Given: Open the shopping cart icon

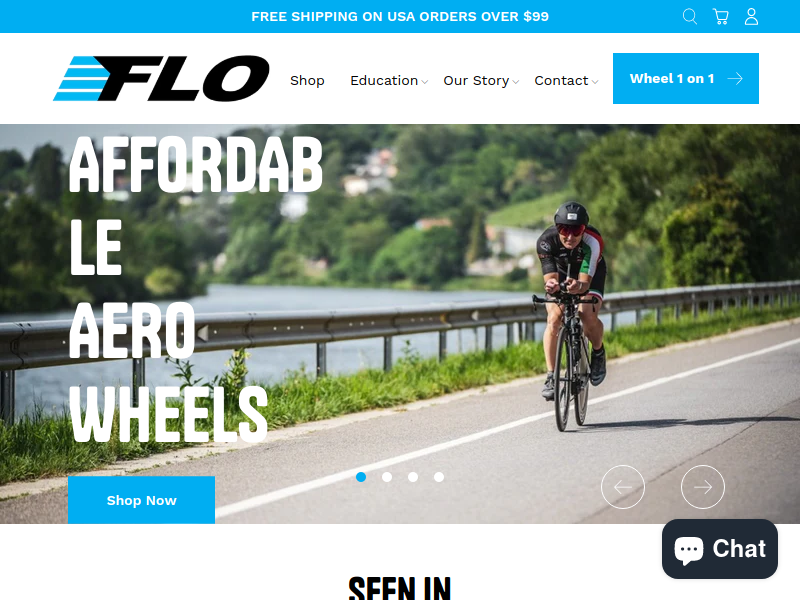Looking at the screenshot, I should 720,16.
